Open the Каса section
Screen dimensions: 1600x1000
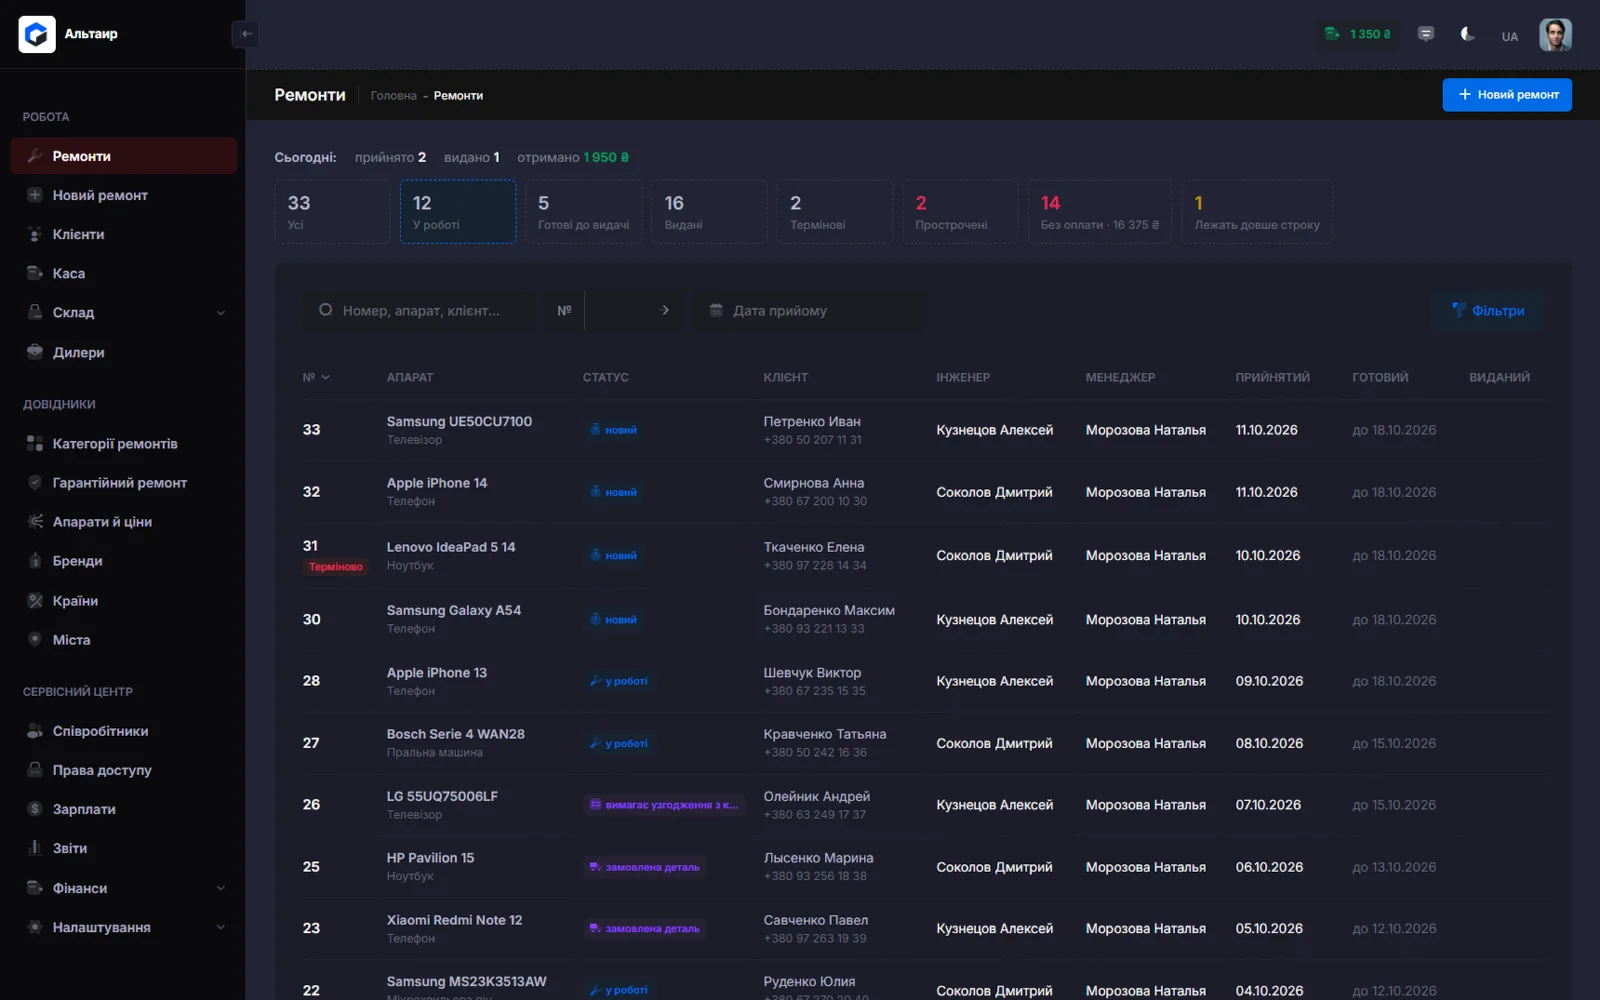[x=124, y=273]
